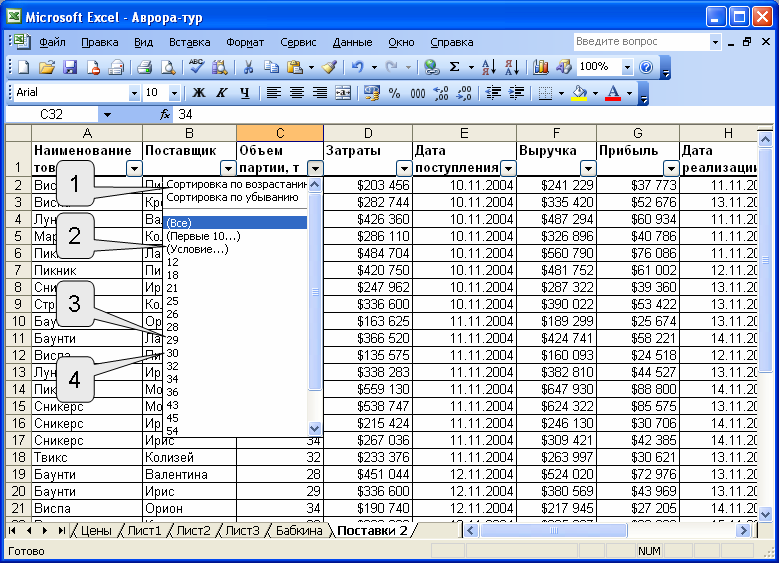Open the Данные menu
The image size is (779, 563).
click(352, 42)
